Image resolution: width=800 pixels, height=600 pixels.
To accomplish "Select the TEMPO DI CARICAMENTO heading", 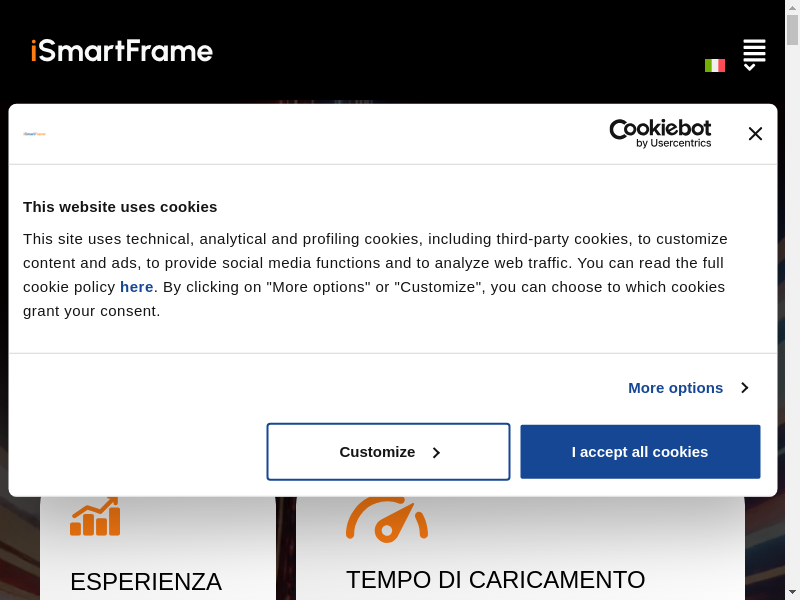I will (495, 580).
